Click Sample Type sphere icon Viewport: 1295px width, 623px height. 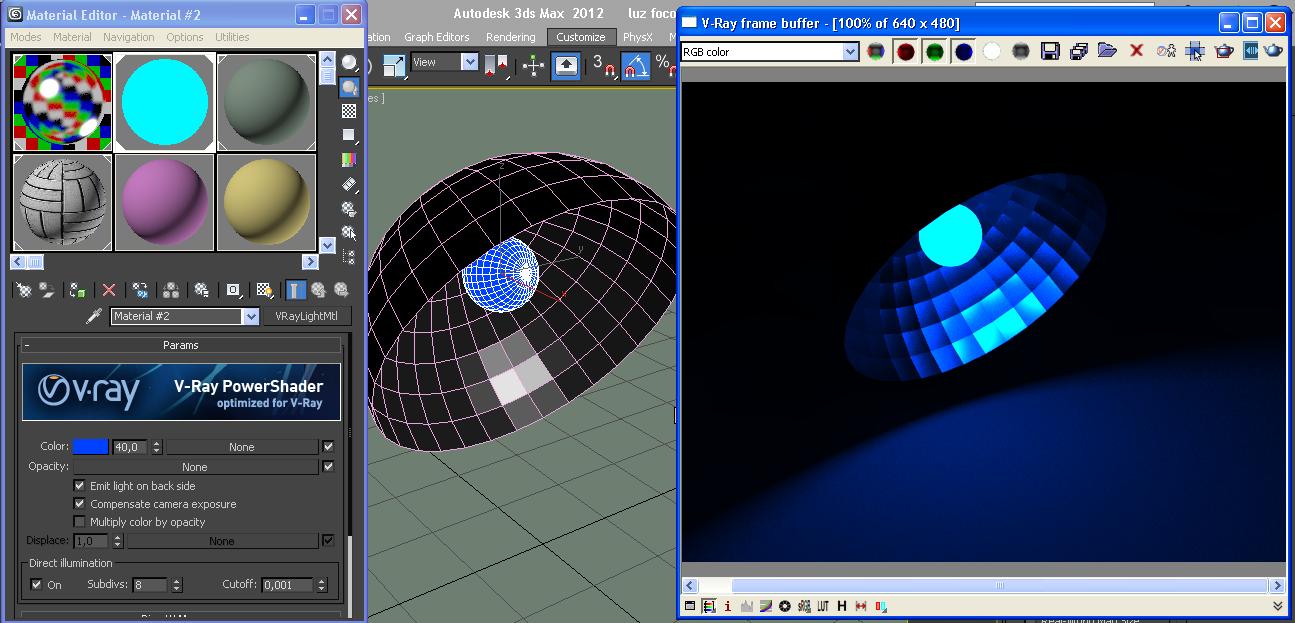point(349,63)
